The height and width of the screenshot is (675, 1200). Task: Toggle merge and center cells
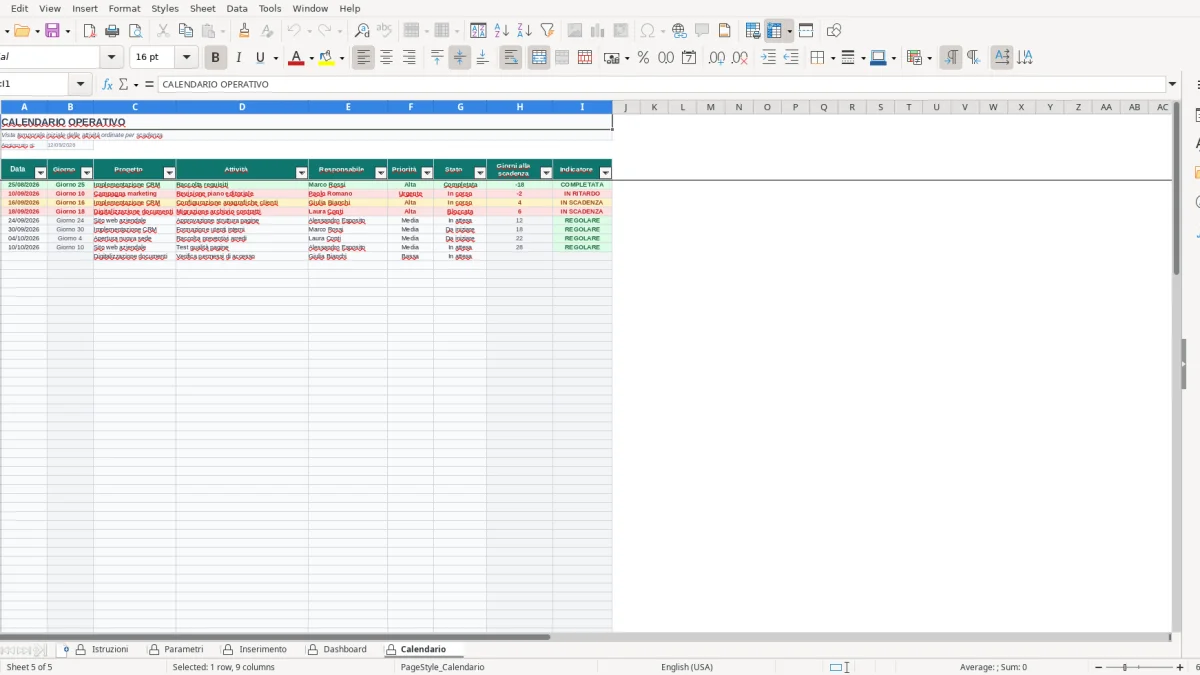539,58
